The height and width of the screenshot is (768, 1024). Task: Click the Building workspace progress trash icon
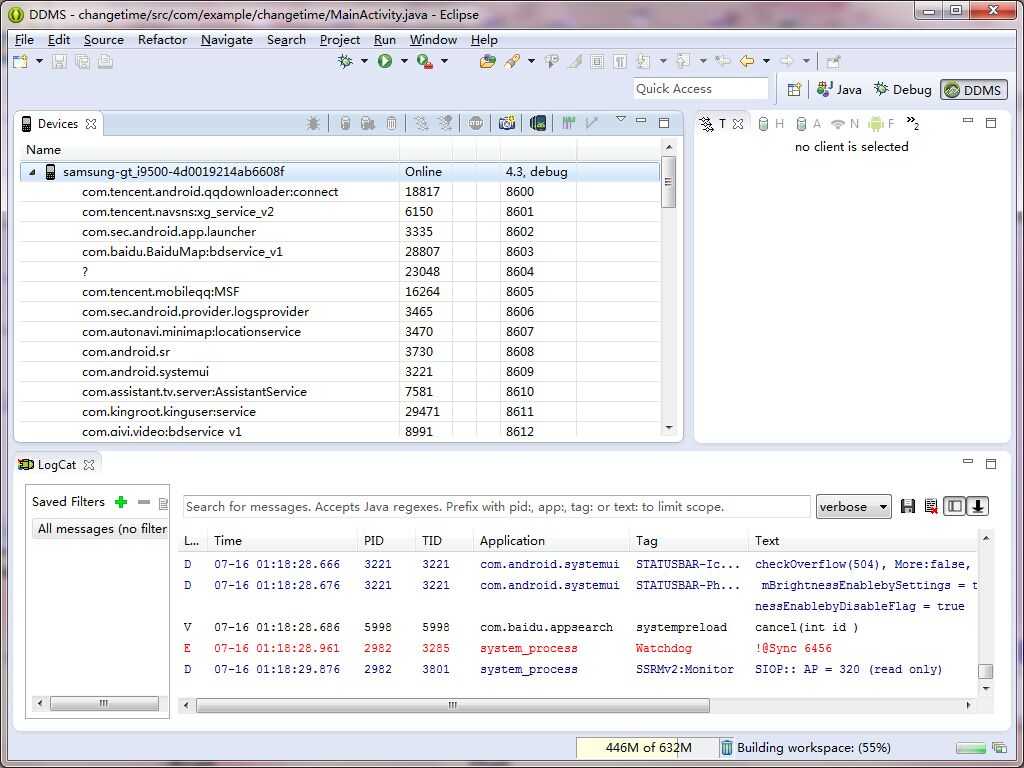(x=726, y=748)
